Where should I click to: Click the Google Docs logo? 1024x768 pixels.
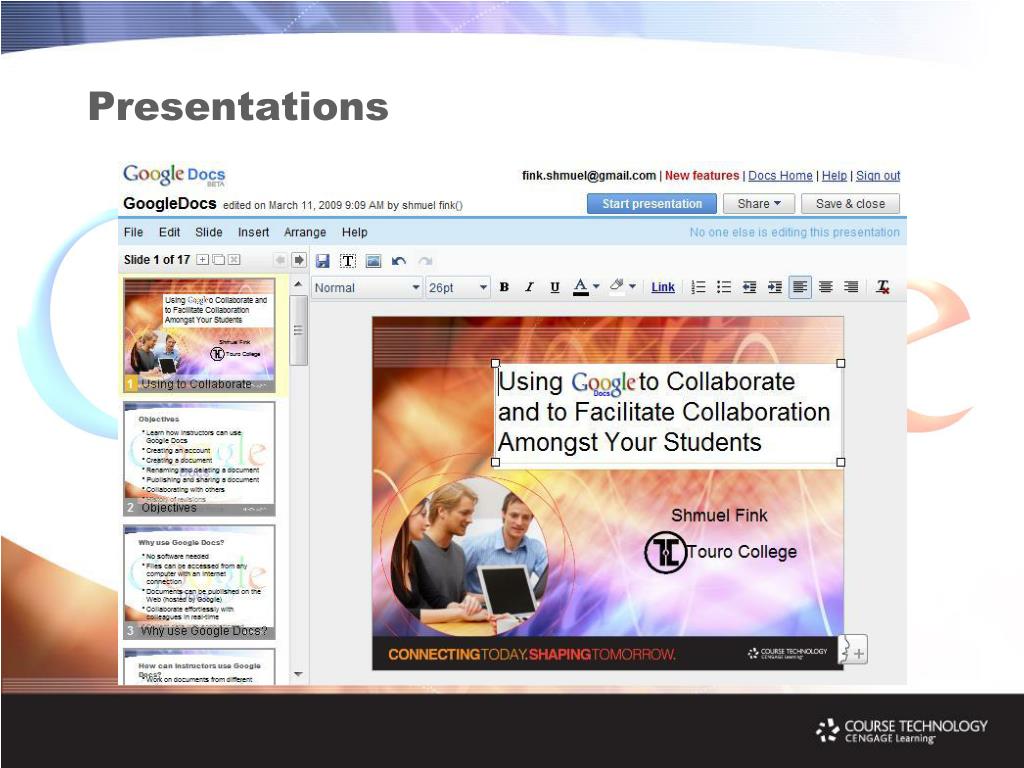click(x=174, y=174)
